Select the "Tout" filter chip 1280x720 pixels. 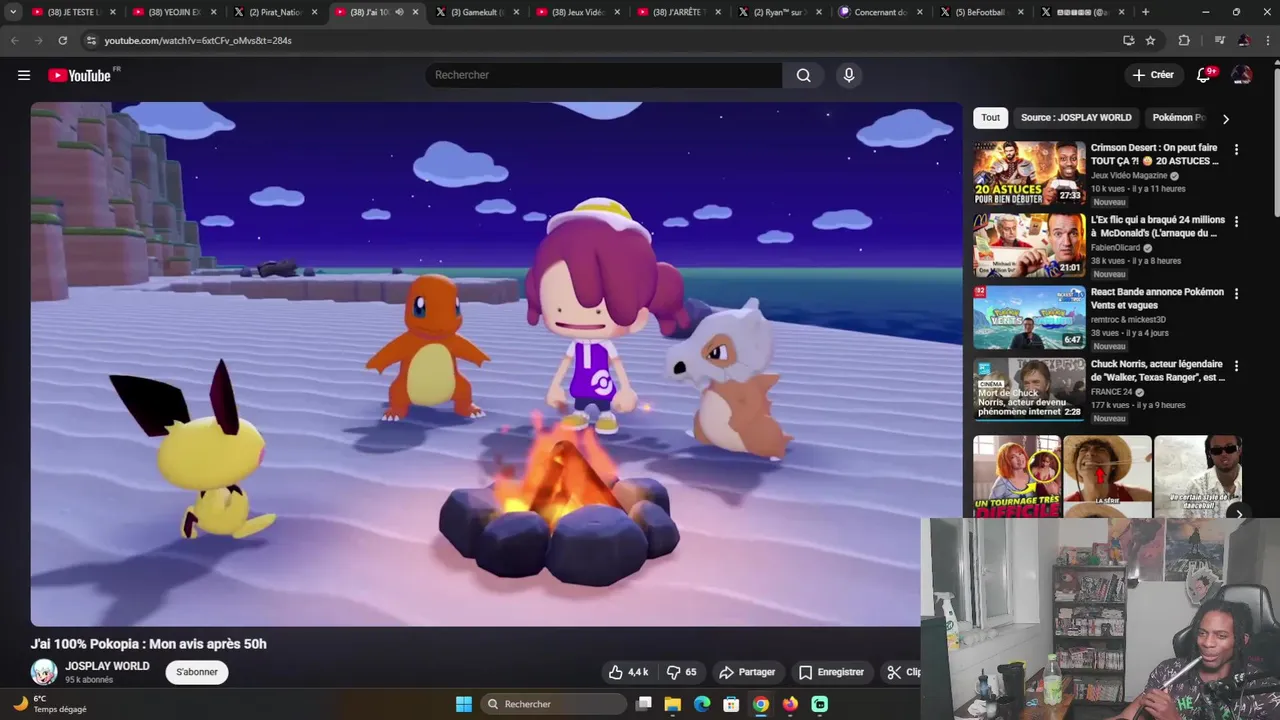[990, 117]
